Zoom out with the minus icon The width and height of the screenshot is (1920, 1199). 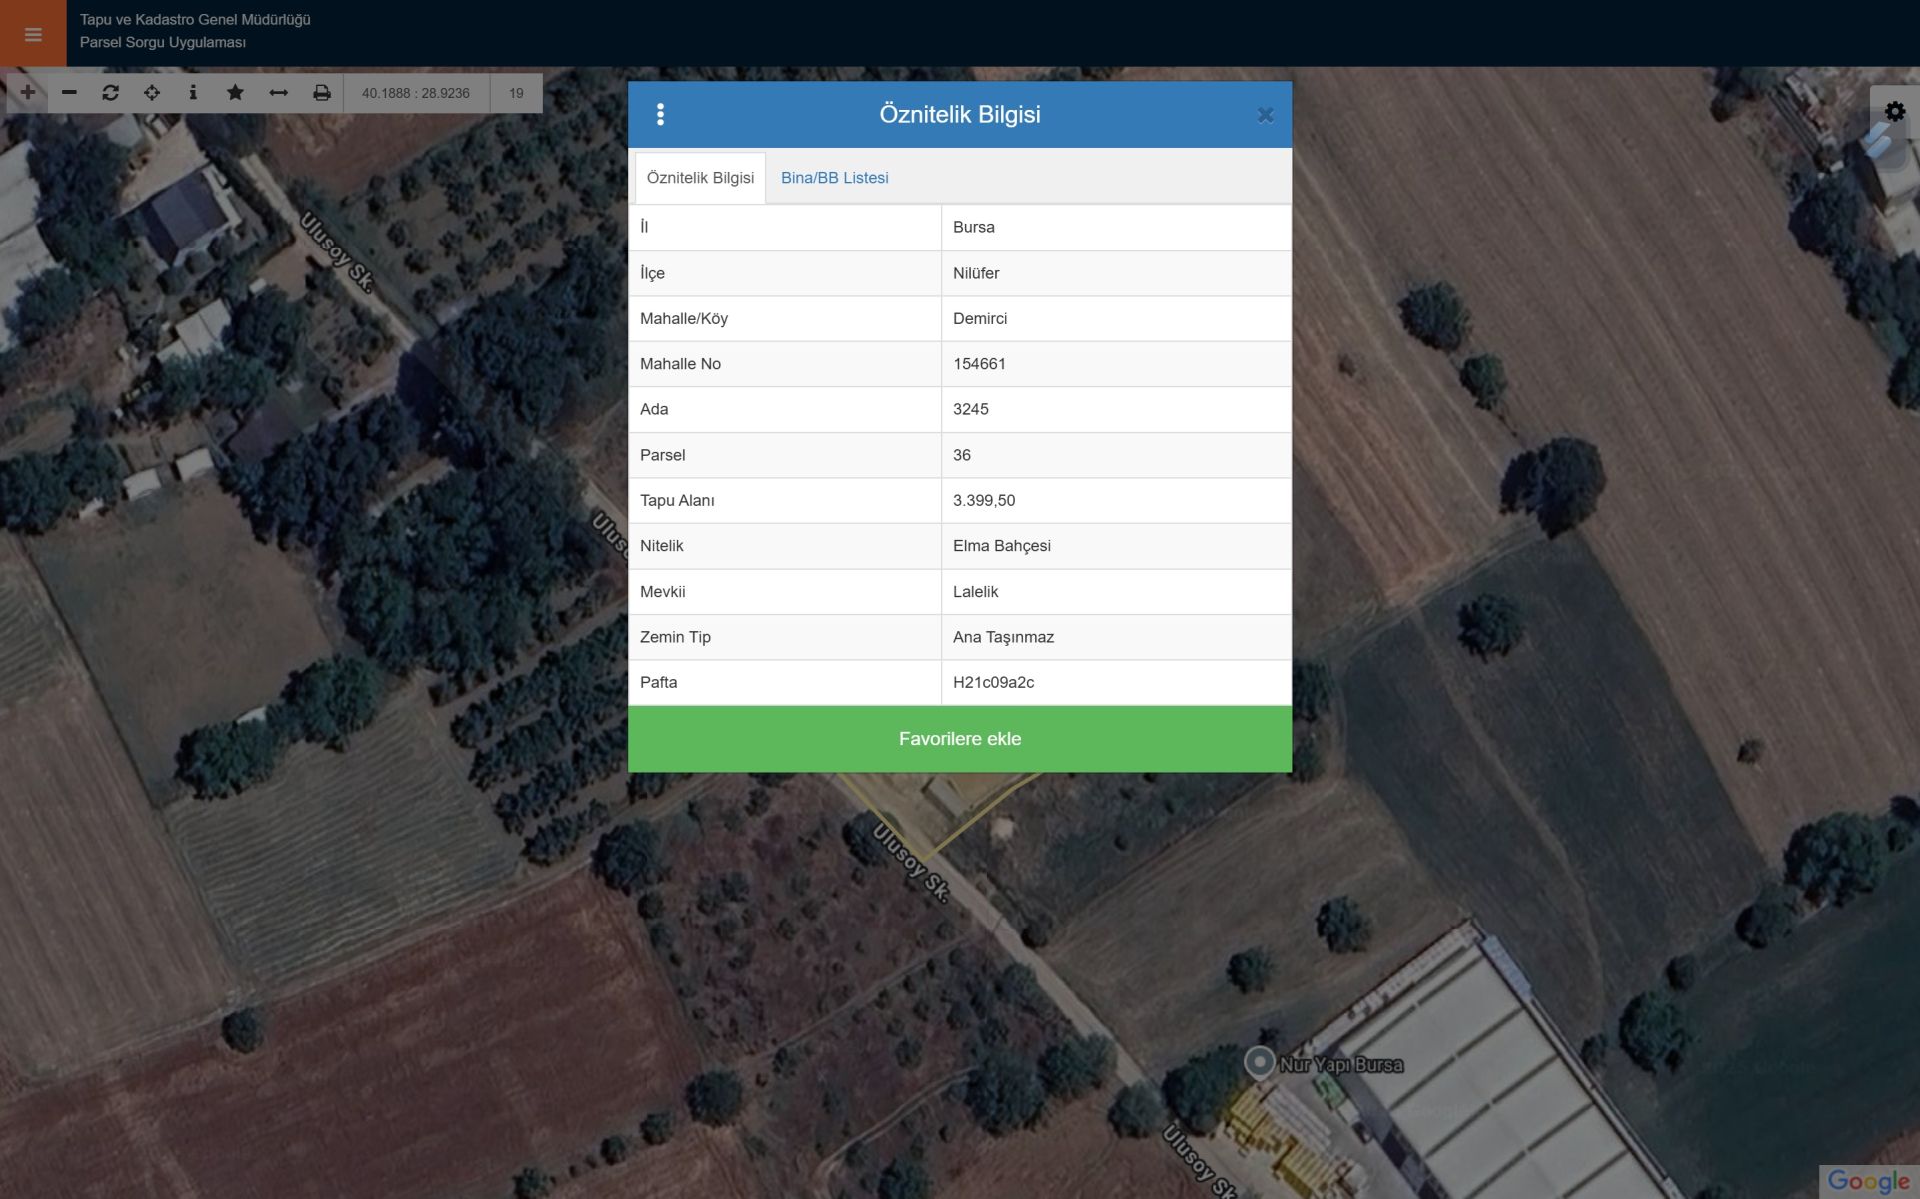coord(69,92)
